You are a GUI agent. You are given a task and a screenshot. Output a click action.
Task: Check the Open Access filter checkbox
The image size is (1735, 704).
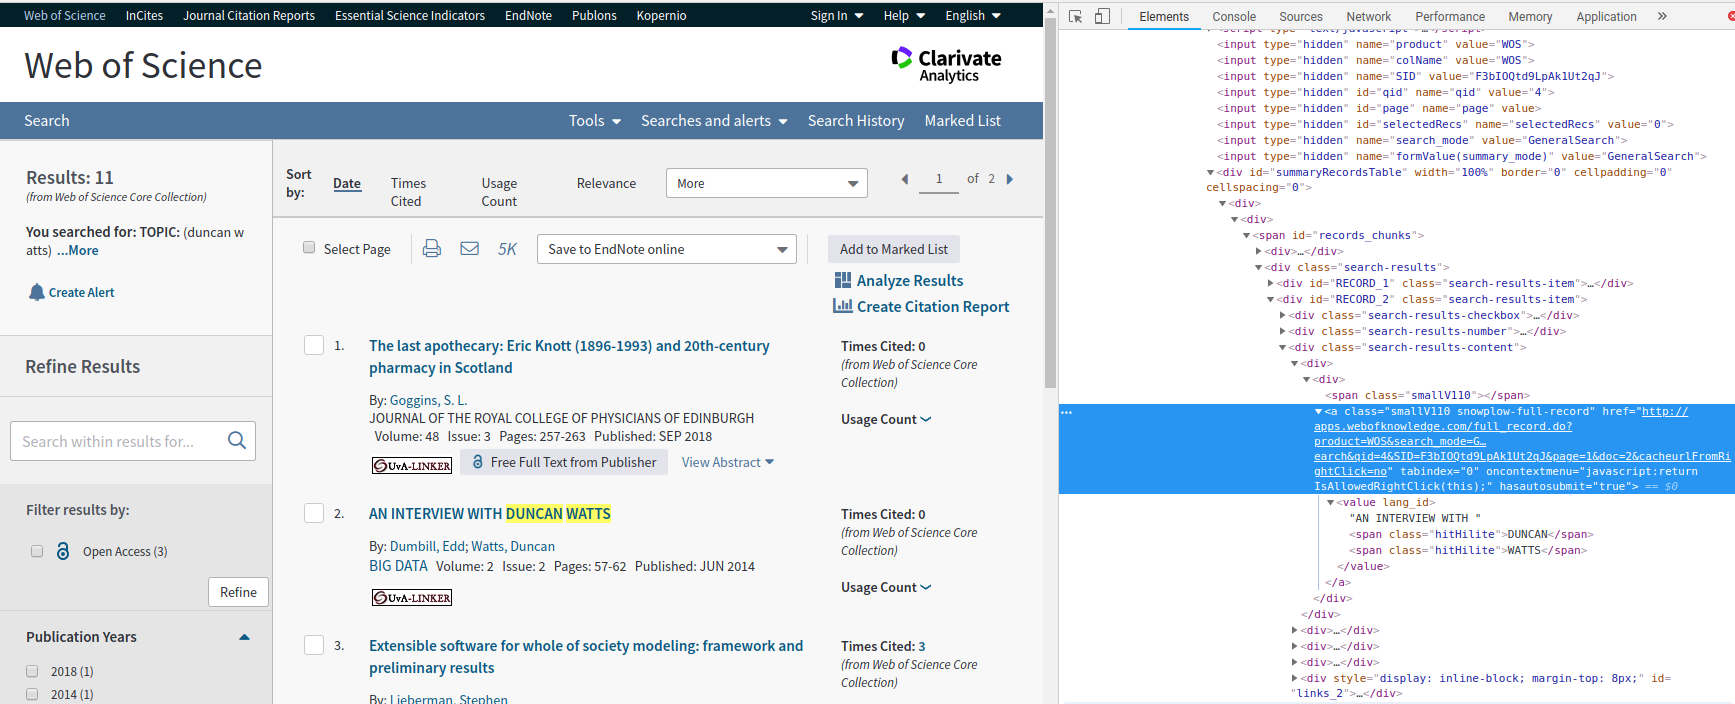click(x=37, y=551)
